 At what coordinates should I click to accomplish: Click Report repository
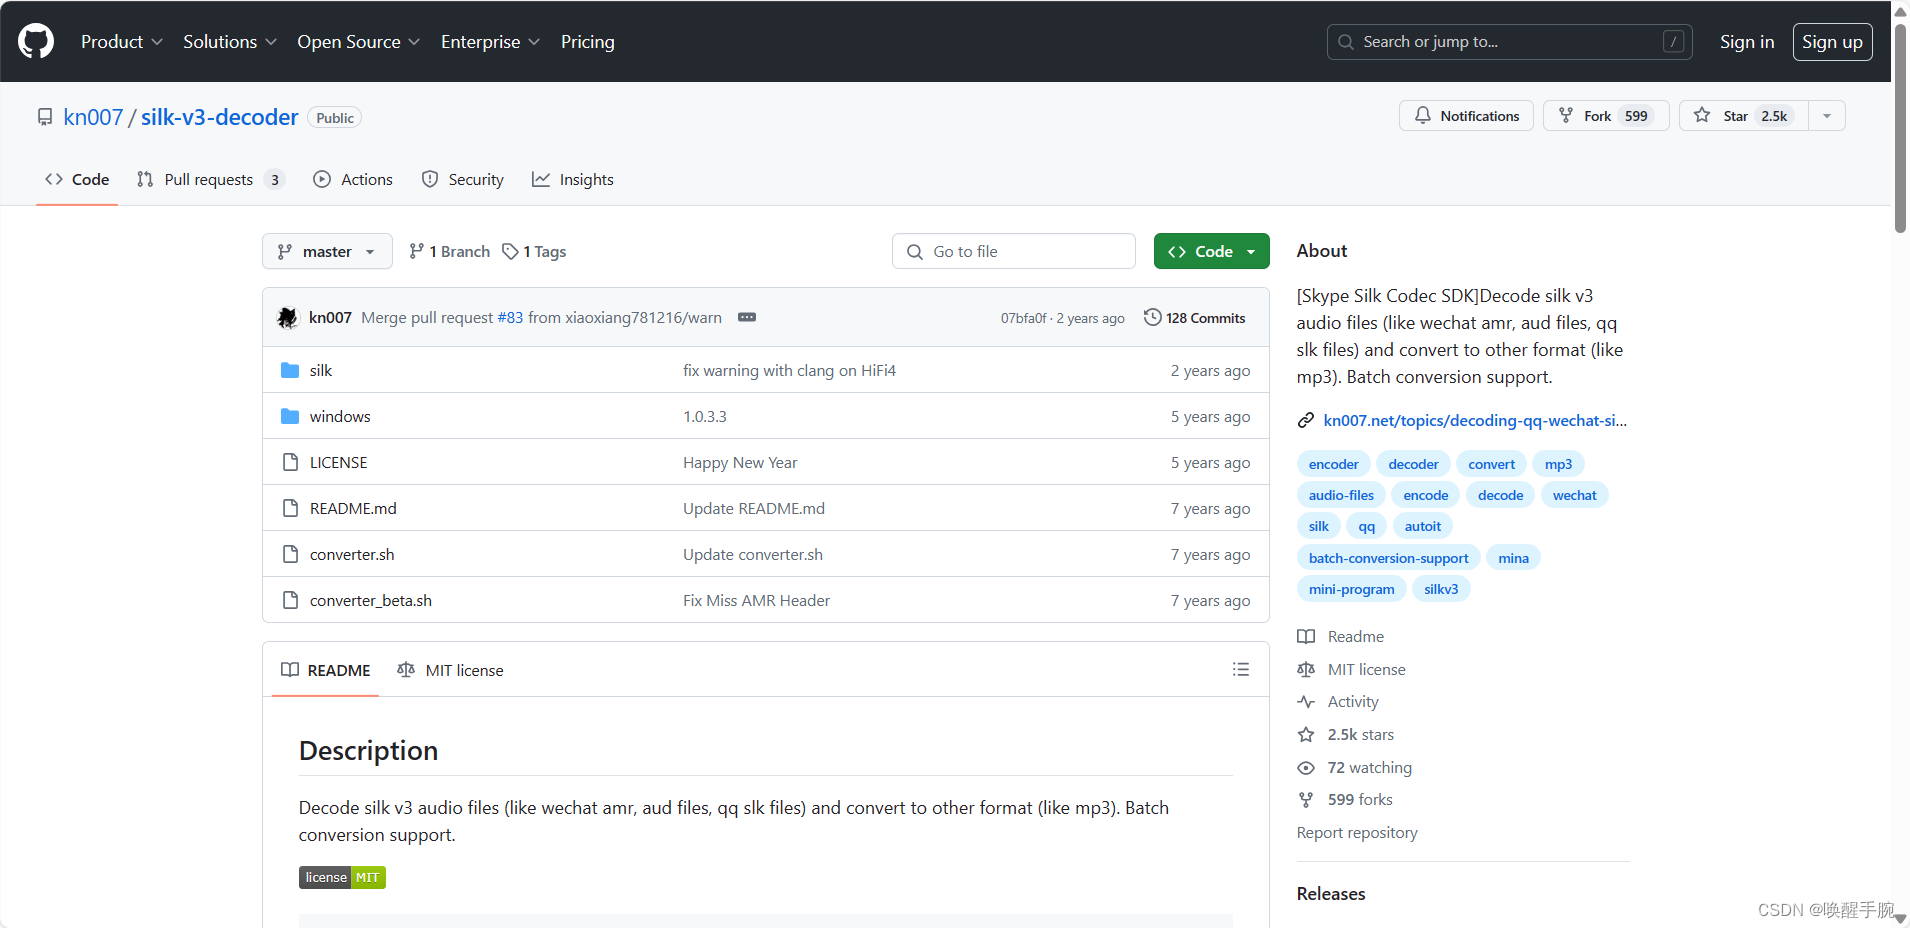coord(1357,832)
